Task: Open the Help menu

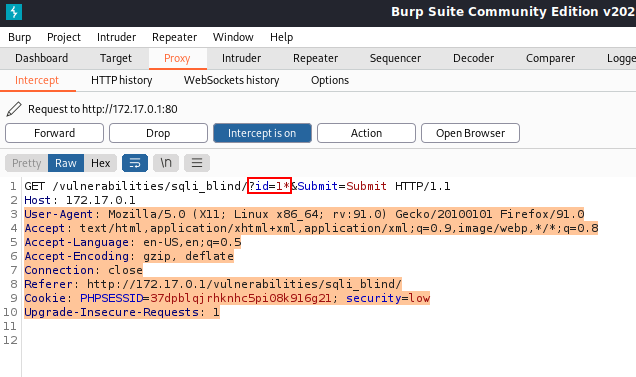Action: (281, 37)
